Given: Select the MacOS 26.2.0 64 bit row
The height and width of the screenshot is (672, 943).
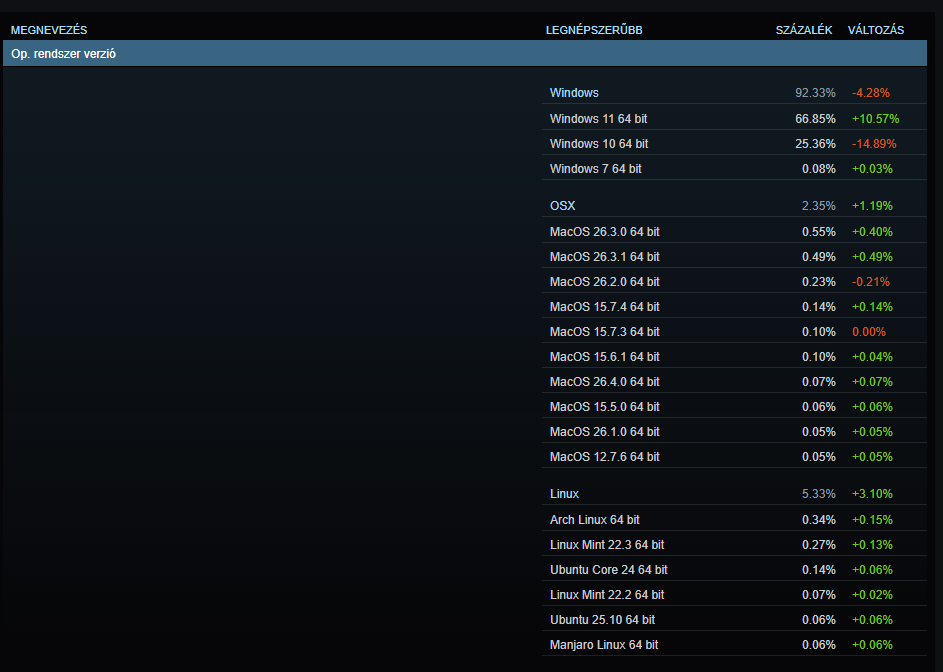Looking at the screenshot, I should point(604,282).
